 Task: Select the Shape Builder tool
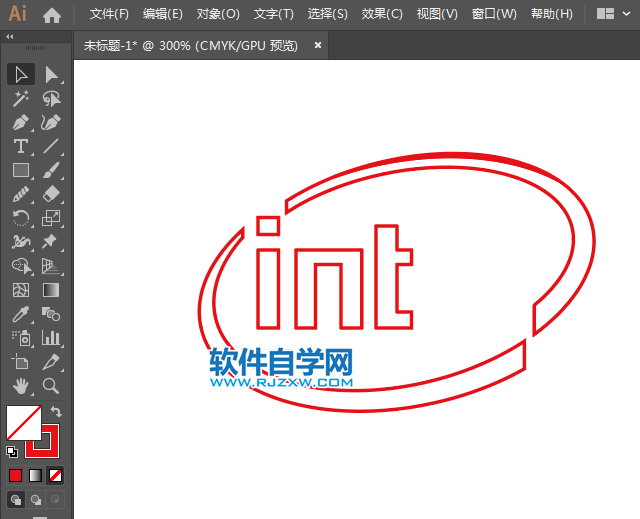pos(21,266)
